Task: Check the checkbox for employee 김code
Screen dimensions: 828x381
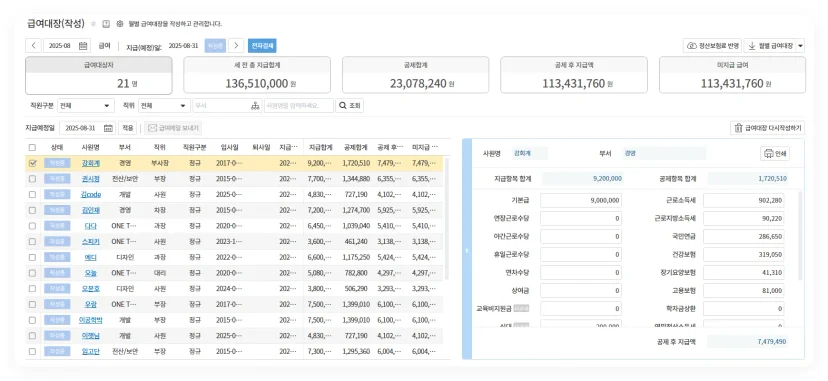Action: pos(33,194)
